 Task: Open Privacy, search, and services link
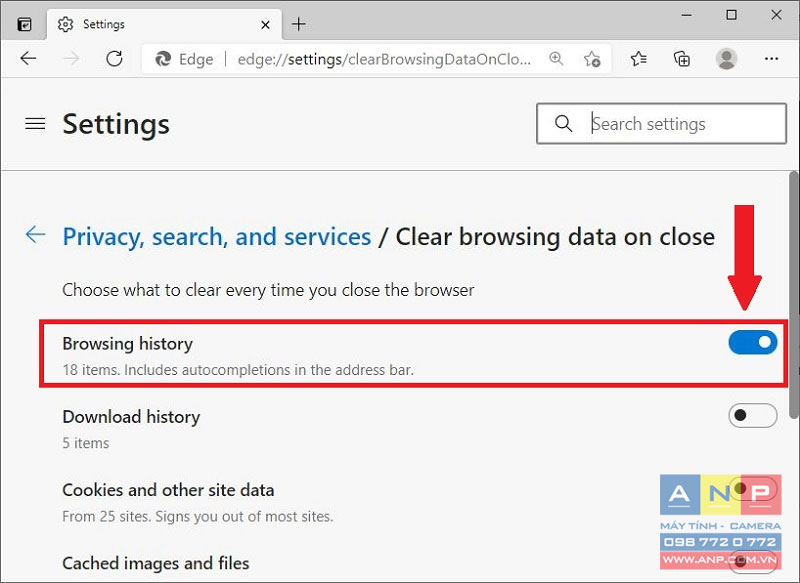pyautogui.click(x=217, y=237)
